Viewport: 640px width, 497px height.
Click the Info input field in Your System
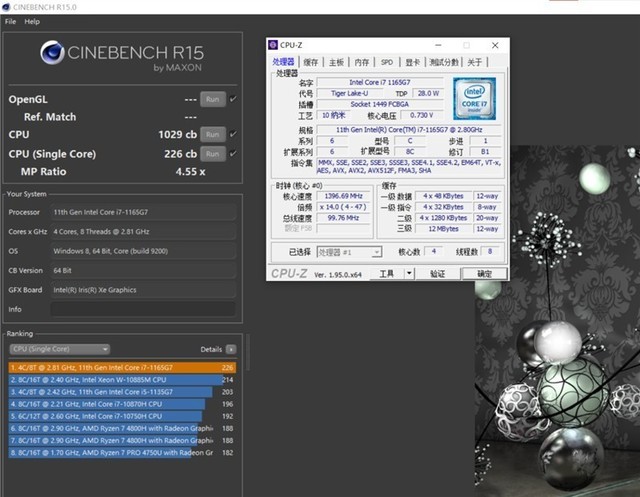(143, 309)
